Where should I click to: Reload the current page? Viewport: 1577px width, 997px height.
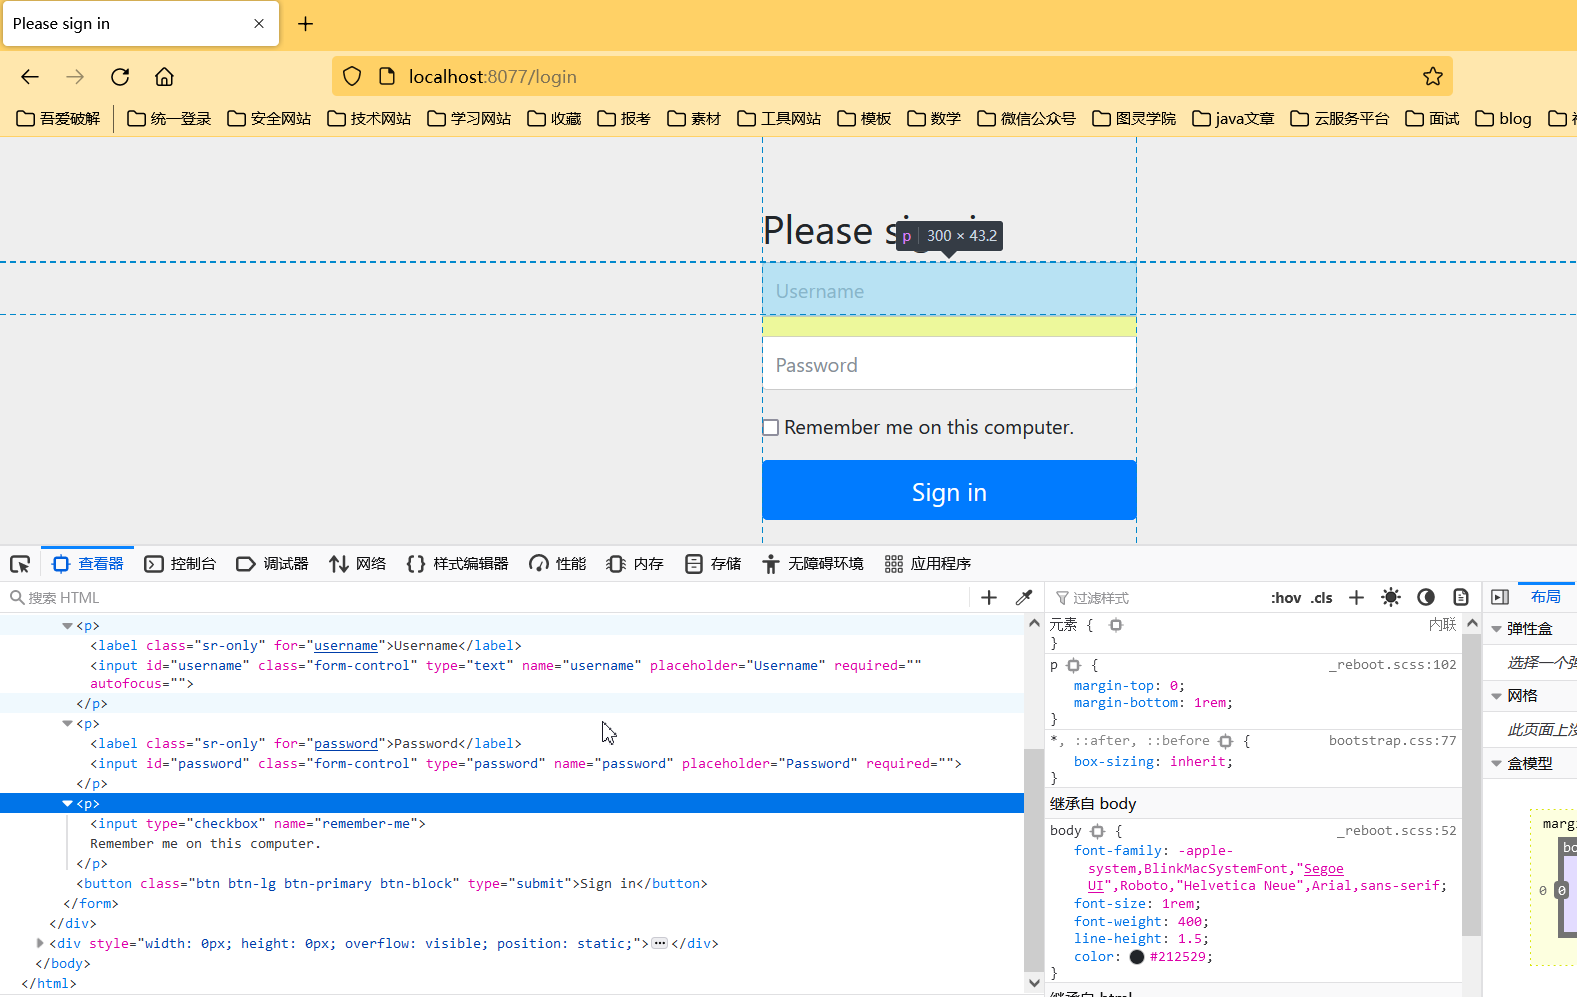pos(120,76)
